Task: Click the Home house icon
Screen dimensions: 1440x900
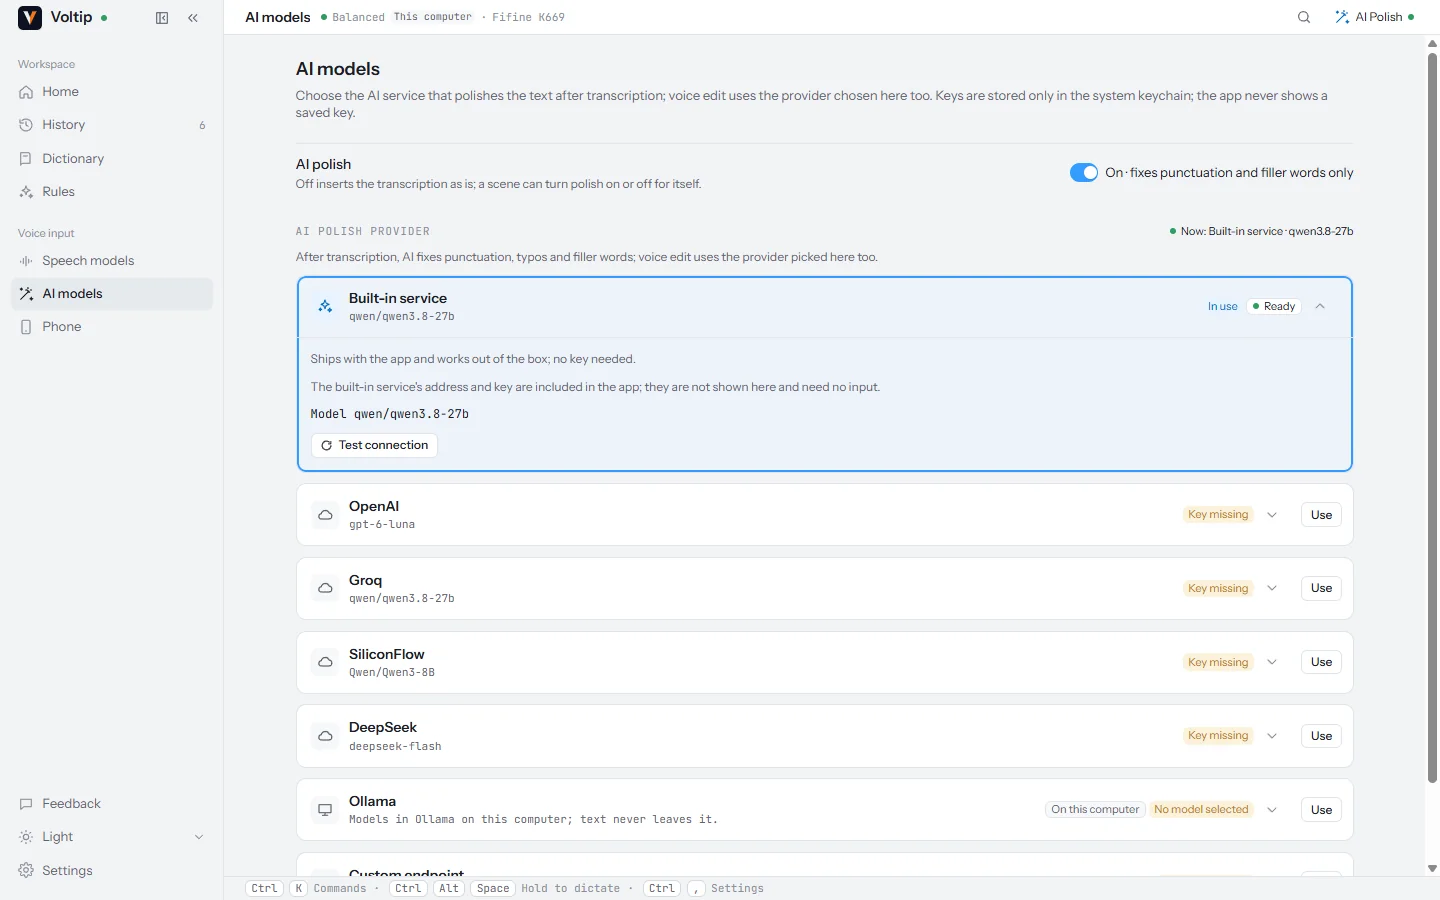Action: pyautogui.click(x=26, y=92)
